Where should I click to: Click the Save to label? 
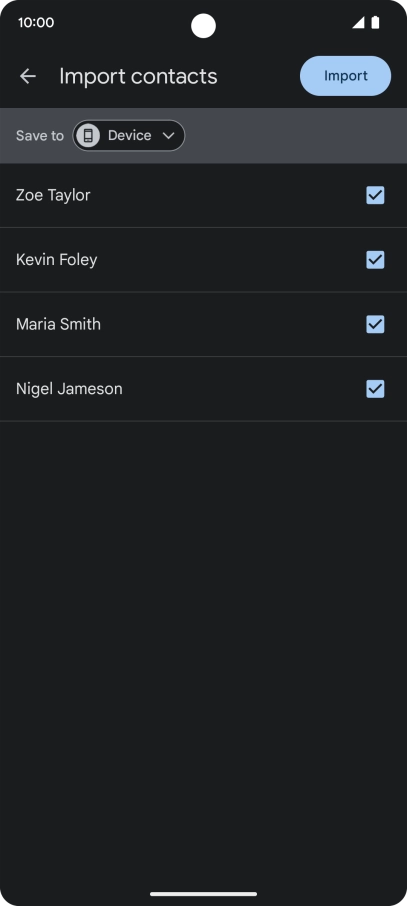coord(40,136)
